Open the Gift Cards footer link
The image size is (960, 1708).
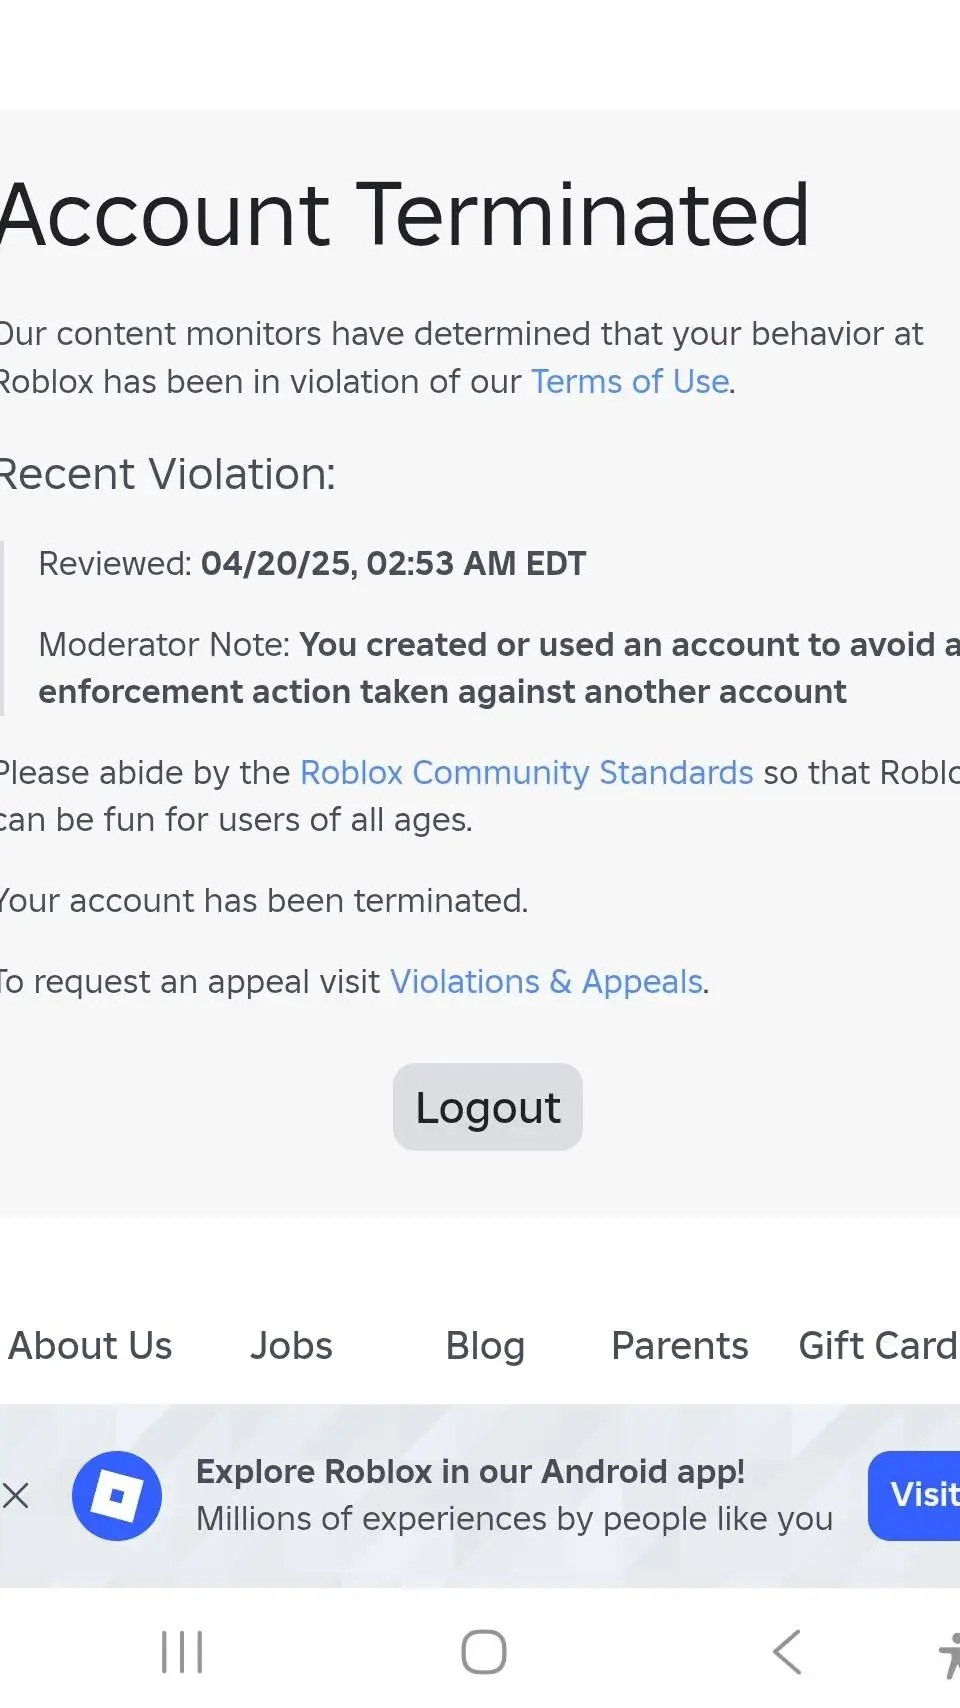click(878, 1346)
